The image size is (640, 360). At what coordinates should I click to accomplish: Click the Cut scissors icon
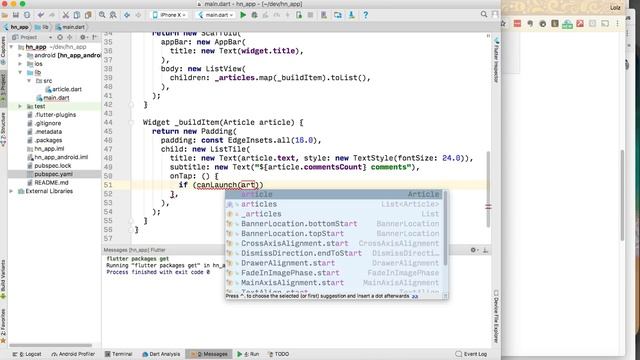pos(65,15)
